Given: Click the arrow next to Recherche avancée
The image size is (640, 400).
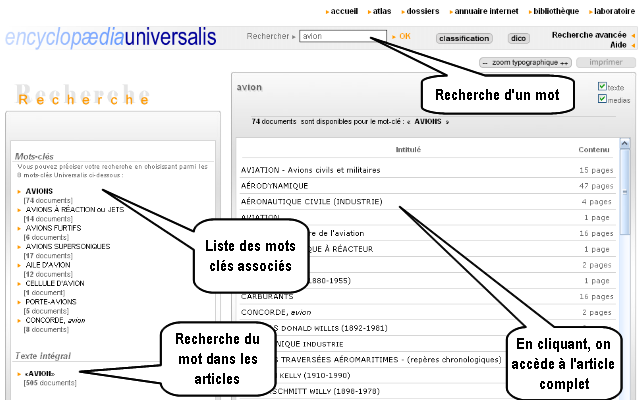Looking at the screenshot, I should [x=633, y=36].
